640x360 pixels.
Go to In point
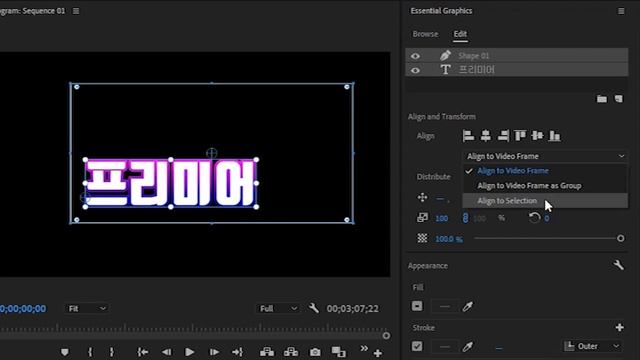click(x=142, y=352)
